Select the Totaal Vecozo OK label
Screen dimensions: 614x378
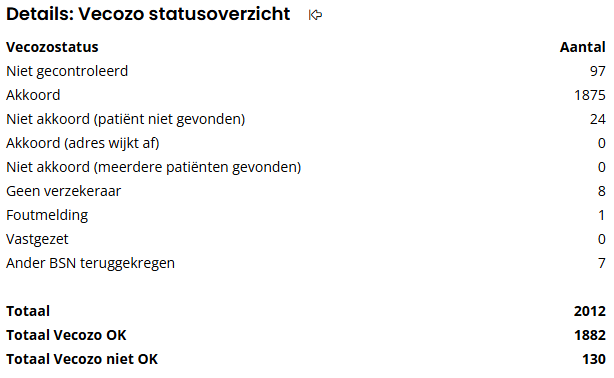(x=66, y=335)
